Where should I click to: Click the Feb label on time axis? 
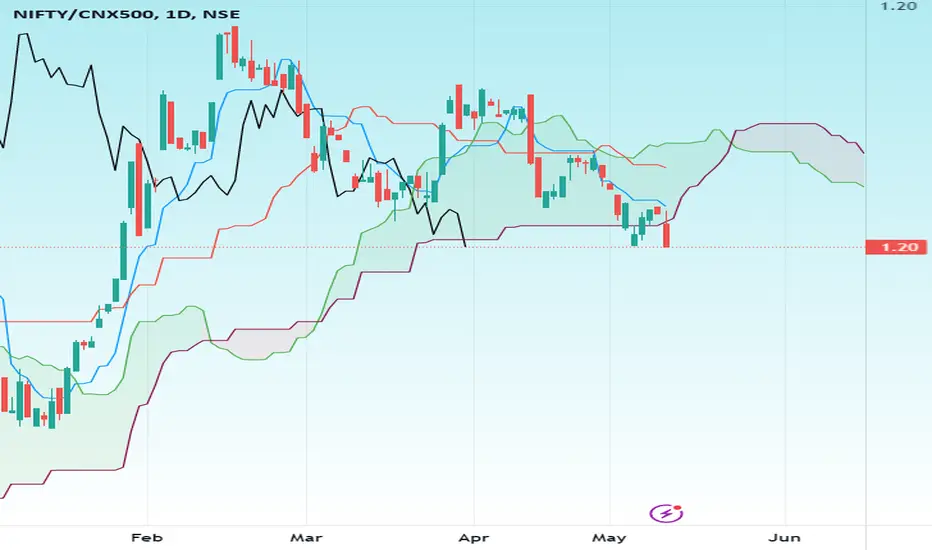147,538
